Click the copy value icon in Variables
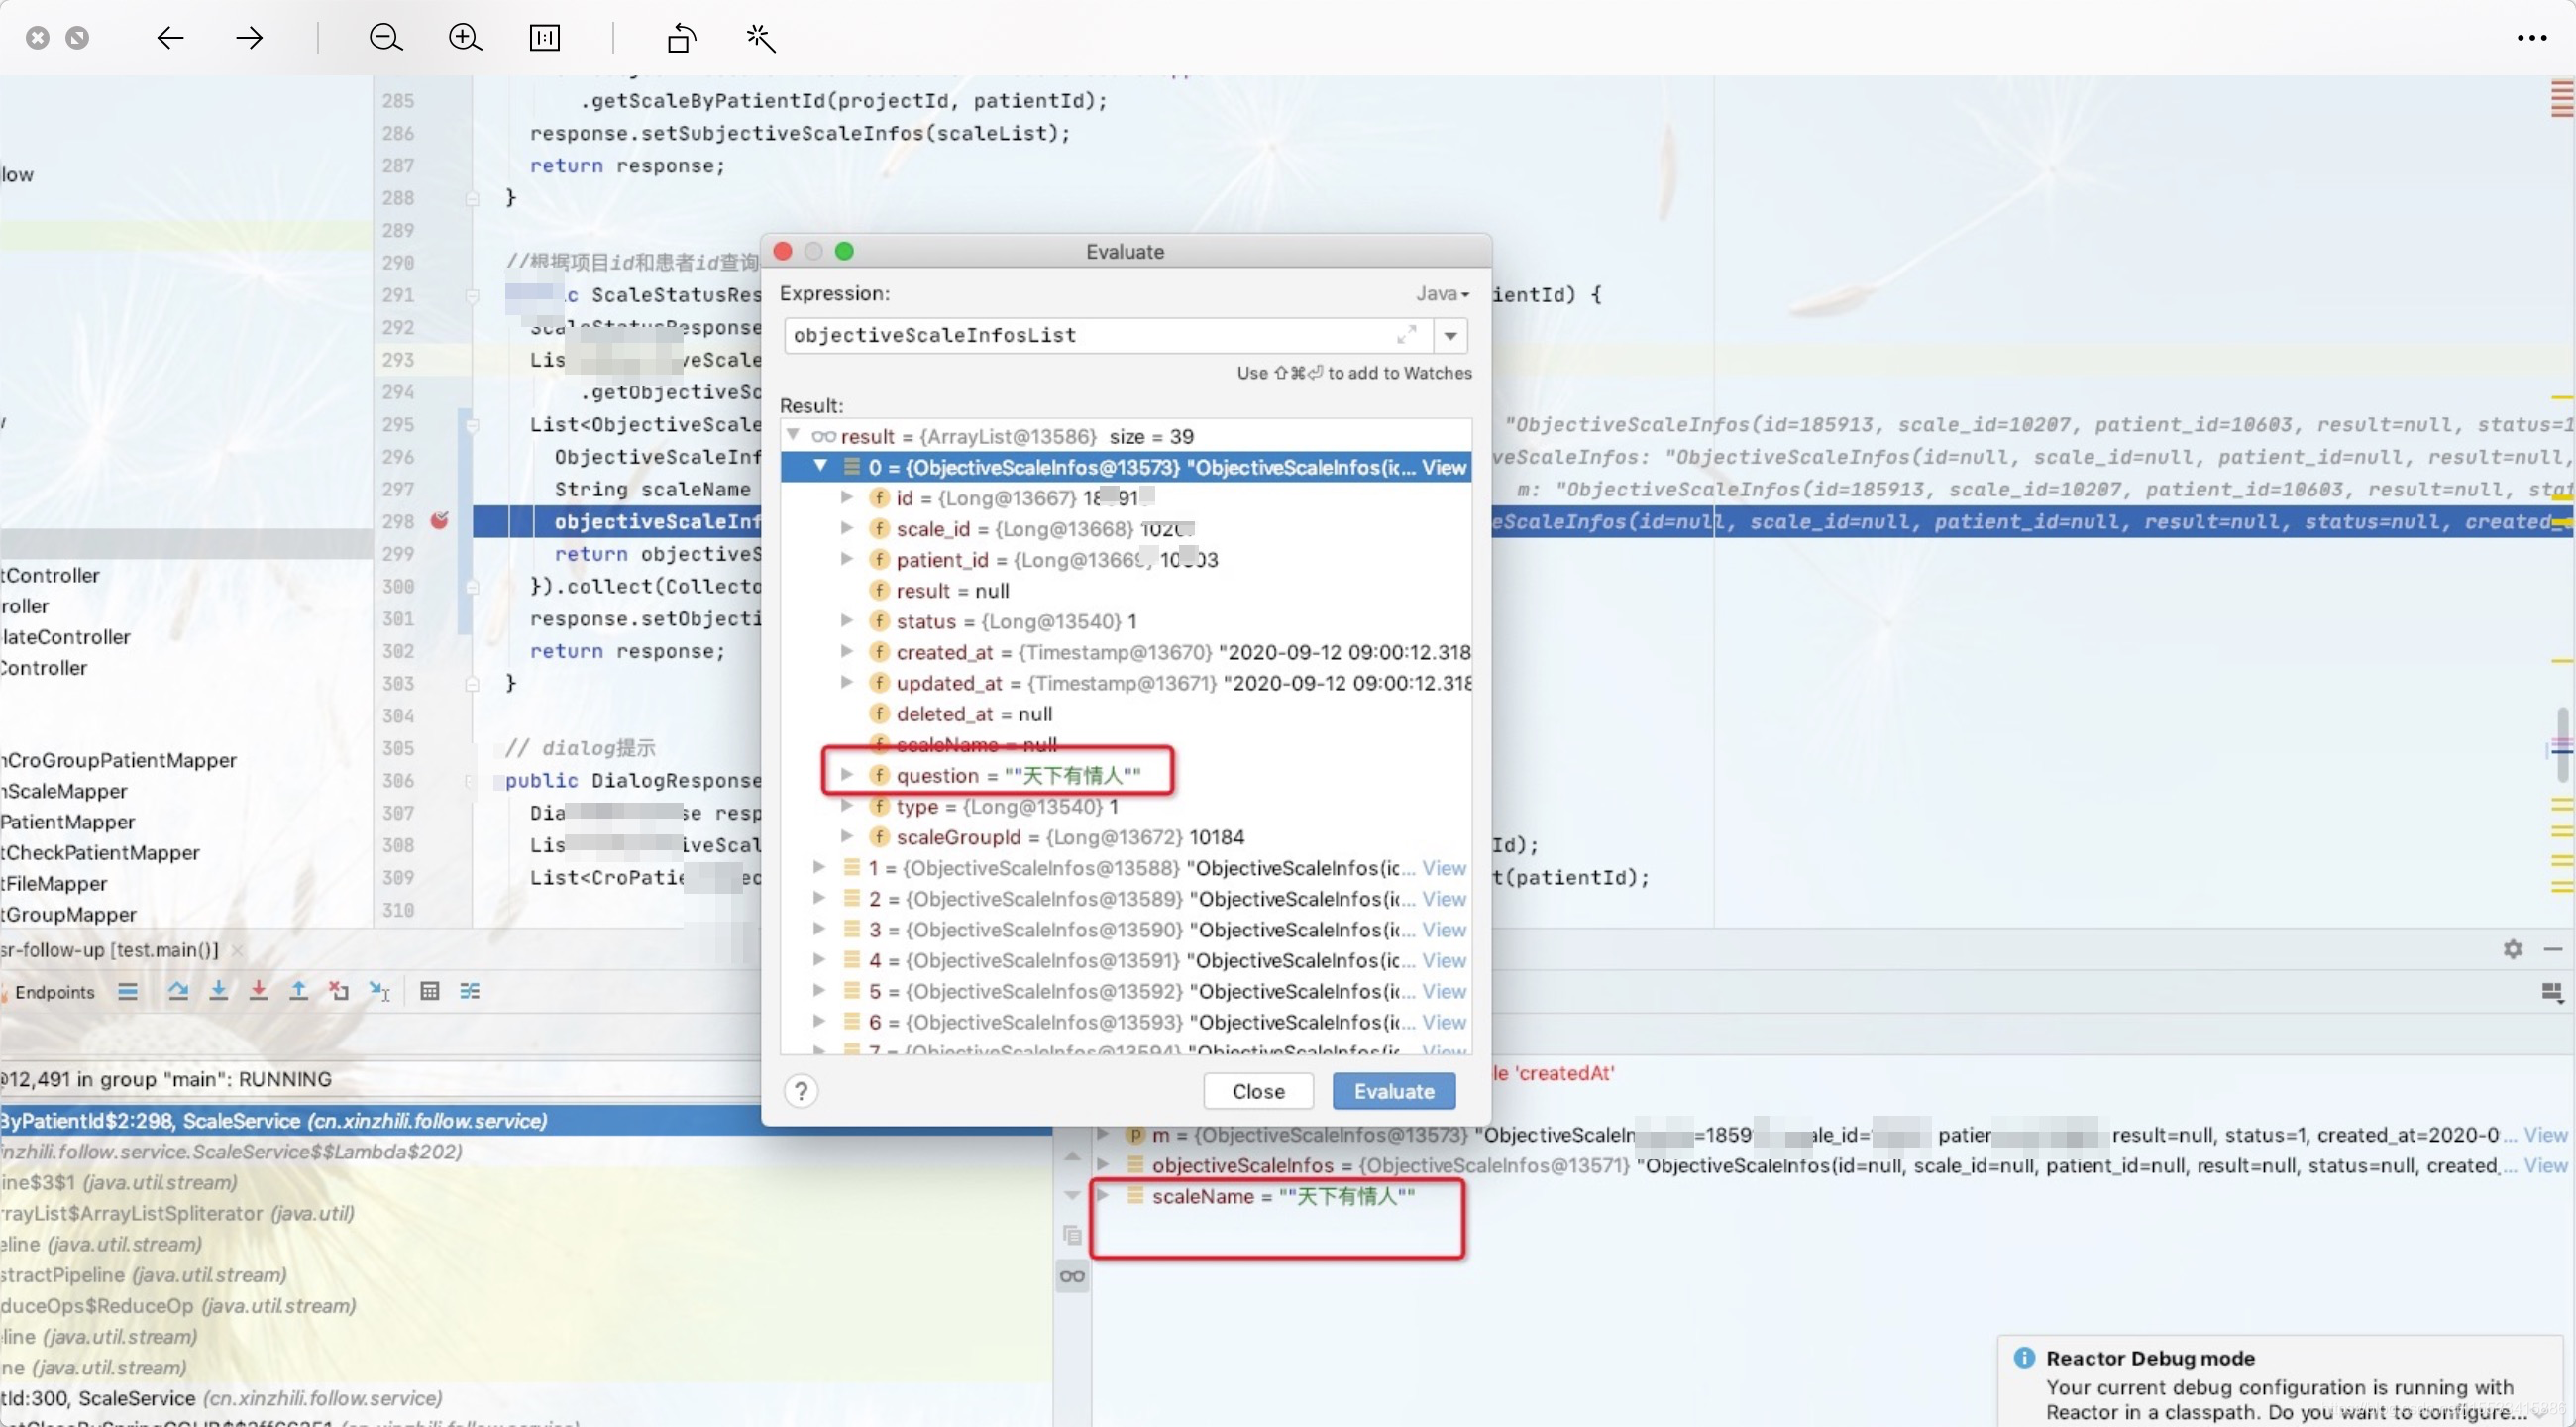 click(1072, 1235)
